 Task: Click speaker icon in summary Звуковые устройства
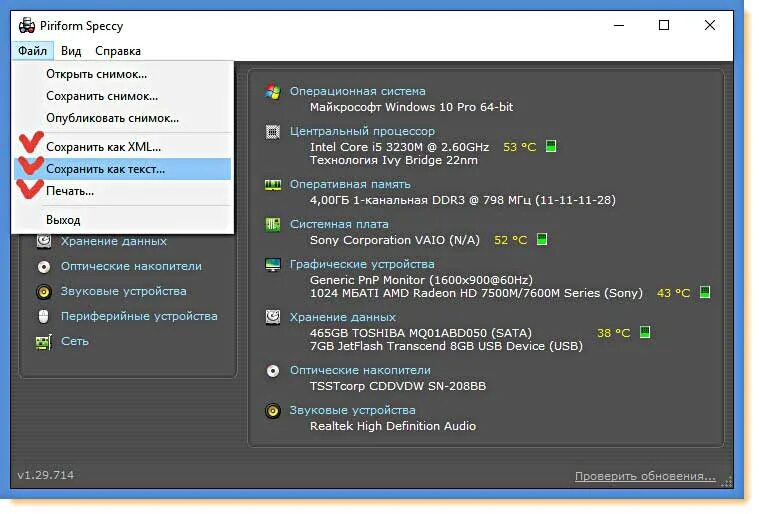[x=273, y=411]
